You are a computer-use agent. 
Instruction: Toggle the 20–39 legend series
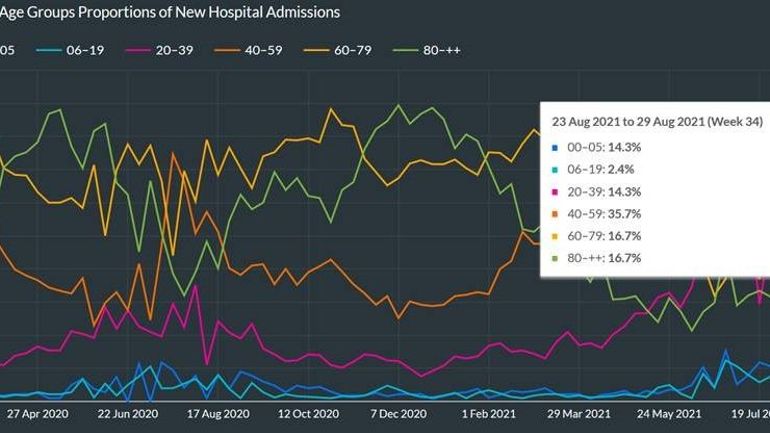[x=160, y=50]
